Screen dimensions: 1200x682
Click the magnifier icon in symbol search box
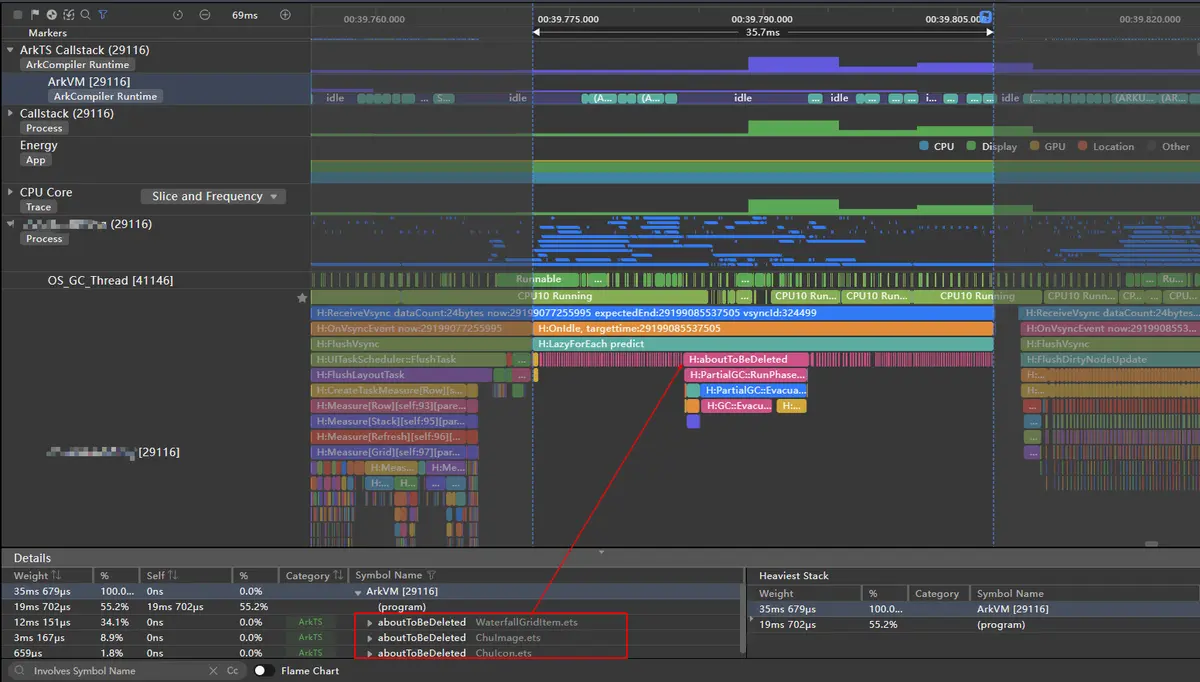[x=19, y=671]
